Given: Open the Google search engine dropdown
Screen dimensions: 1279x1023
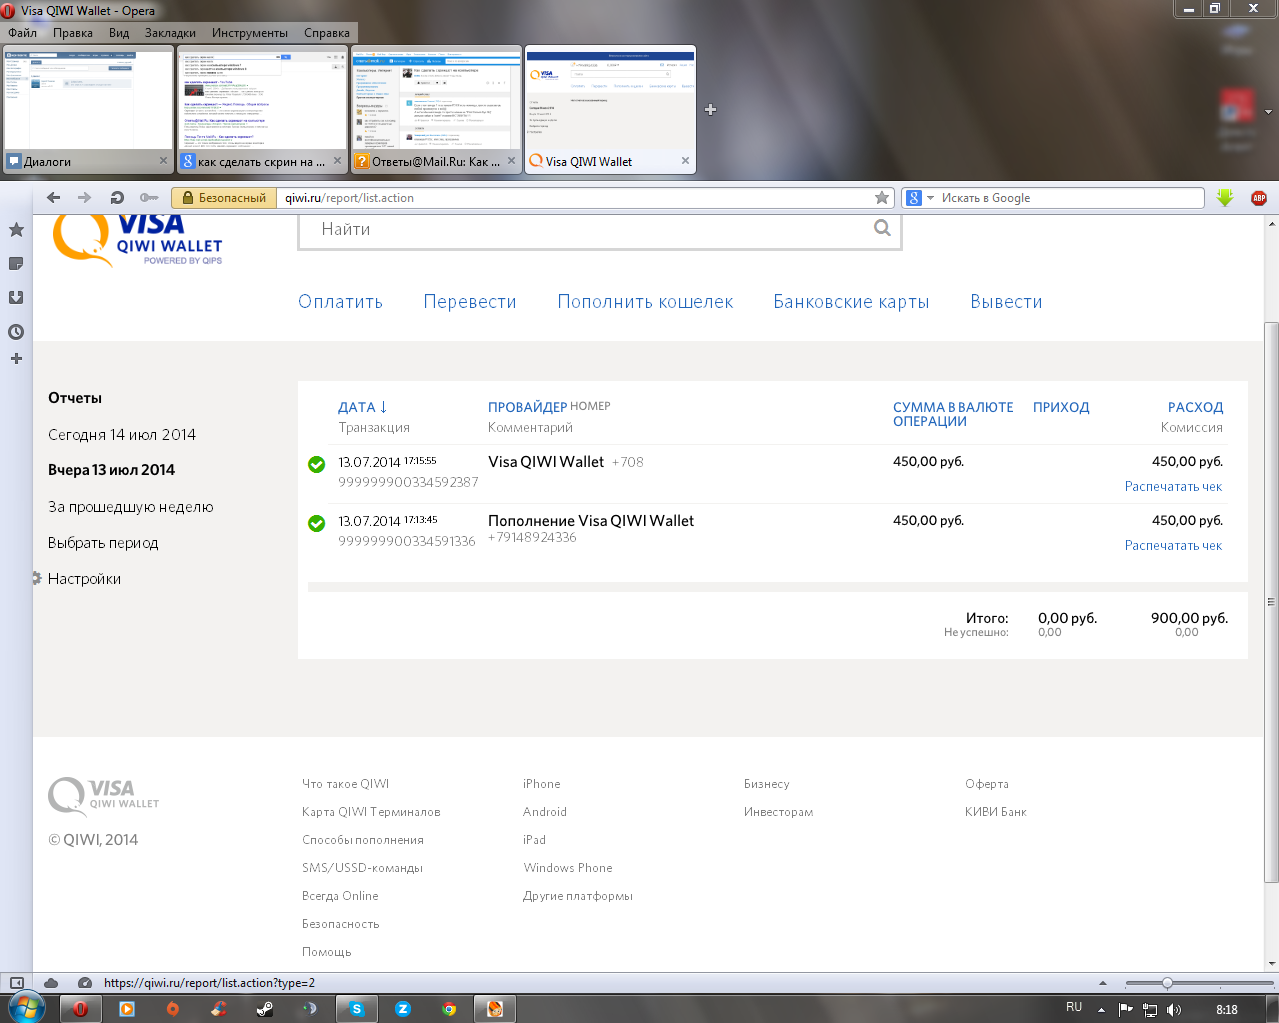Looking at the screenshot, I should tap(919, 198).
